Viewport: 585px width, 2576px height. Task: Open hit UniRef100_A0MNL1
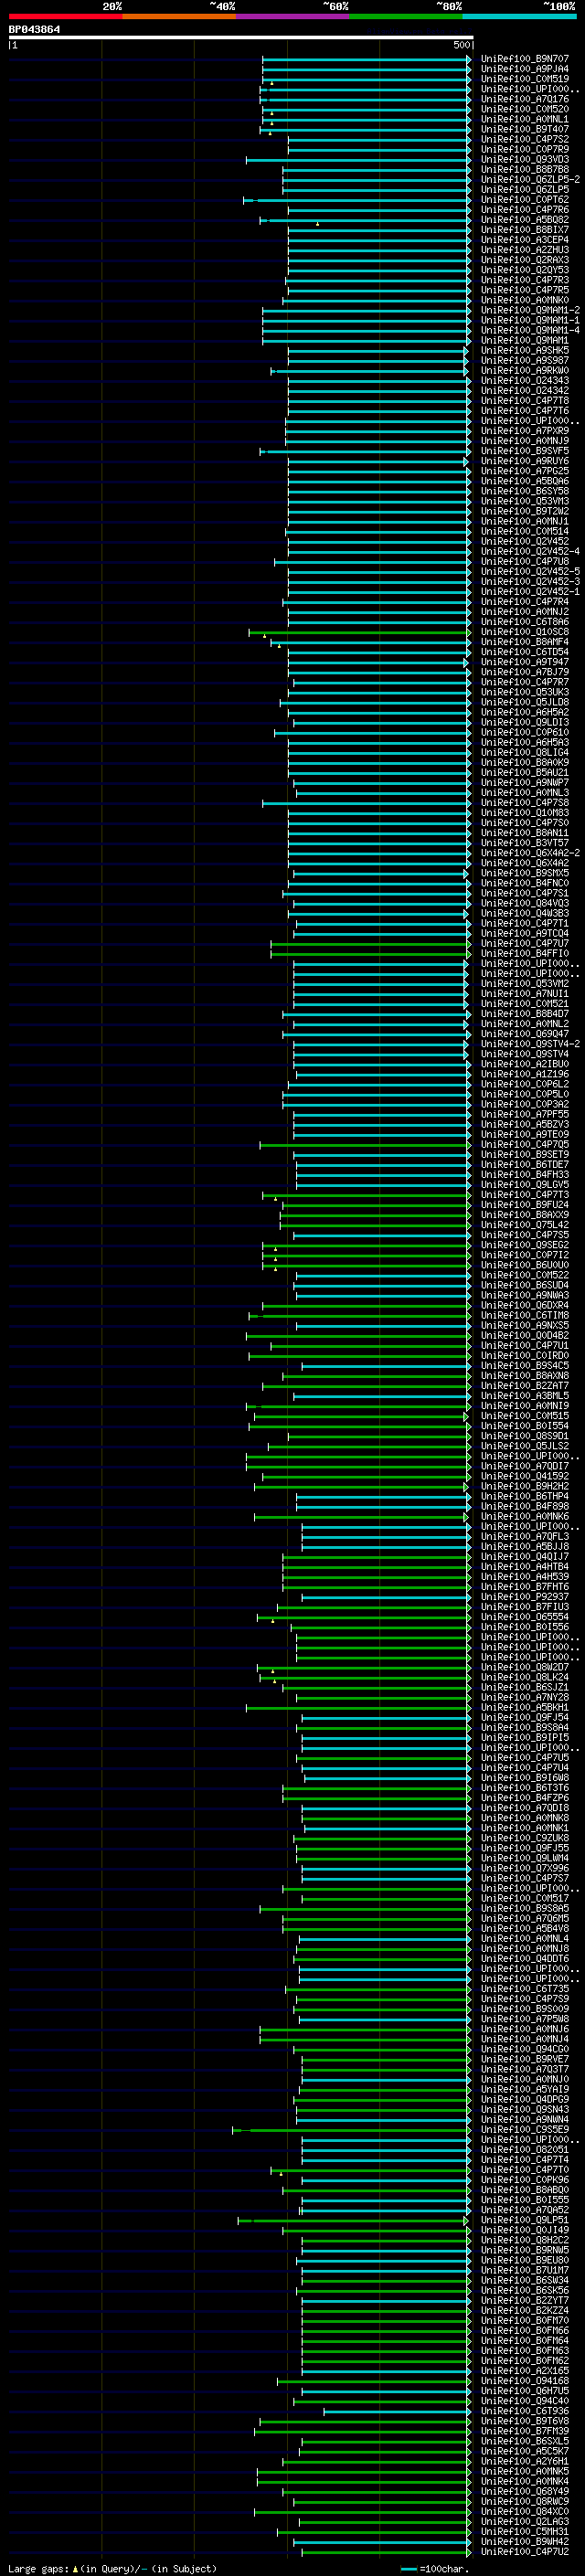pos(524,119)
